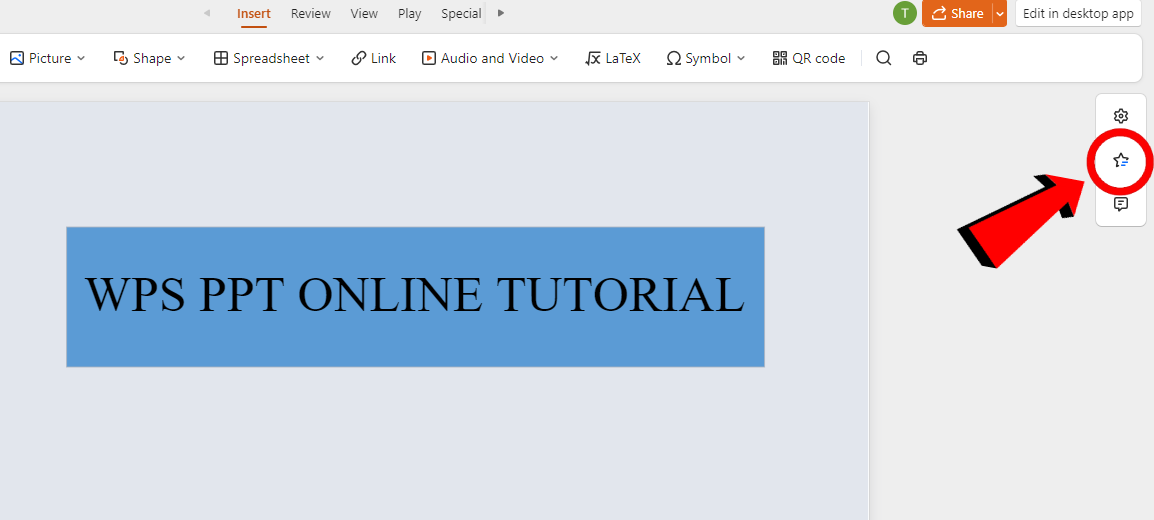Click the green T user avatar
Image resolution: width=1154 pixels, height=520 pixels.
coord(905,13)
